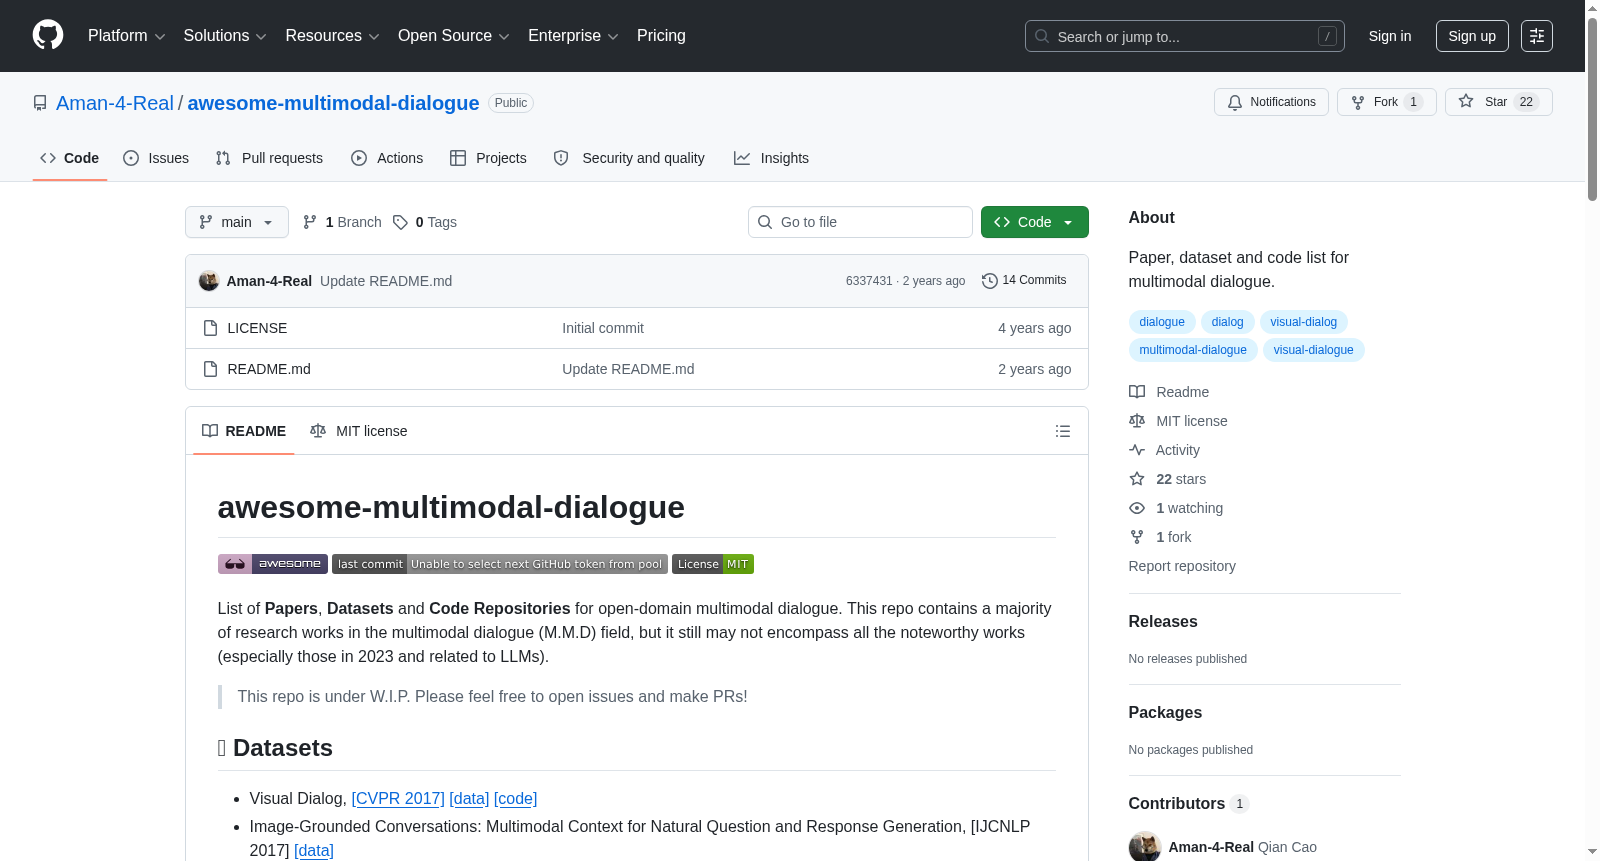Click the Search or jump to field
This screenshot has width=1600, height=861.
[1184, 36]
